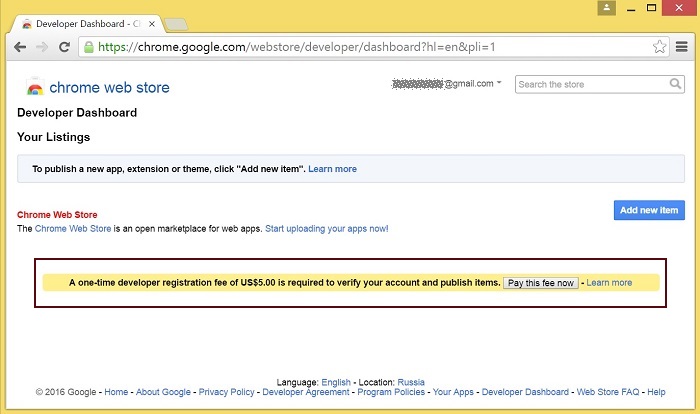The width and height of the screenshot is (700, 414).
Task: Open the Developer Agreement footer link
Action: [306, 392]
